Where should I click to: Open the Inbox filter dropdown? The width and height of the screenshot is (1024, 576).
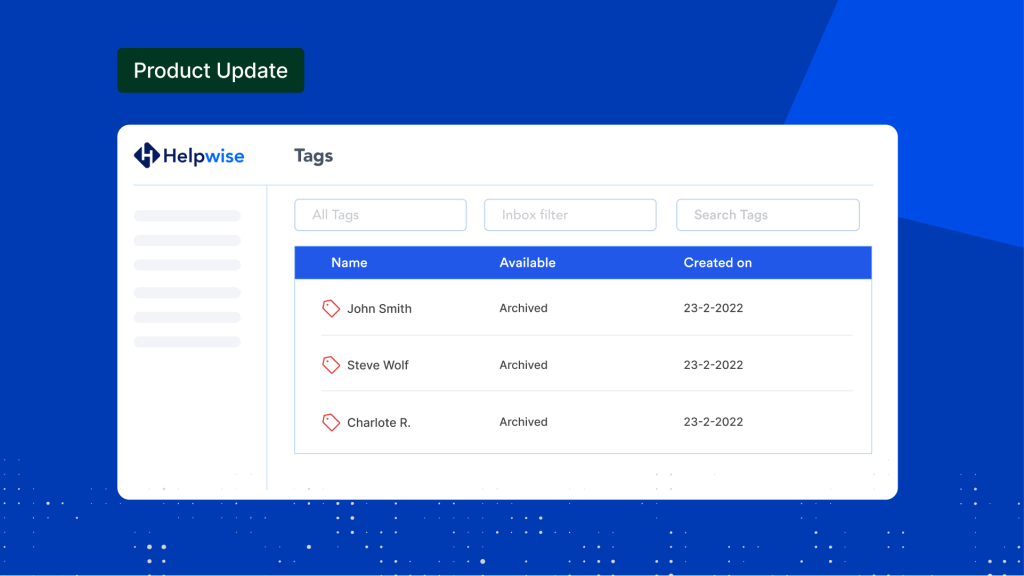tap(570, 214)
